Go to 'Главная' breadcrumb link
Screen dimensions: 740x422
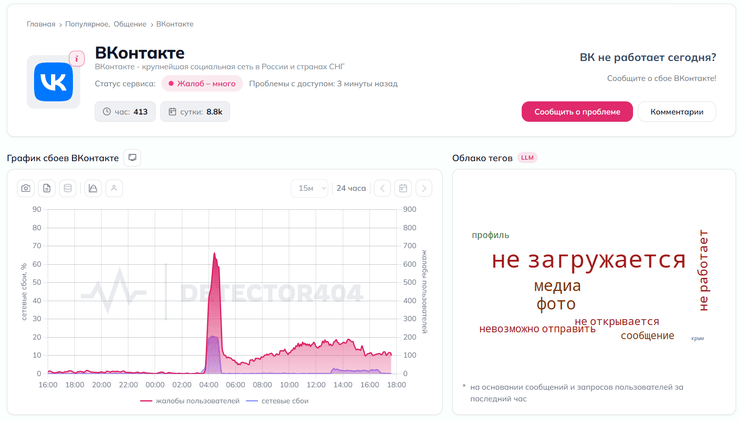point(41,24)
